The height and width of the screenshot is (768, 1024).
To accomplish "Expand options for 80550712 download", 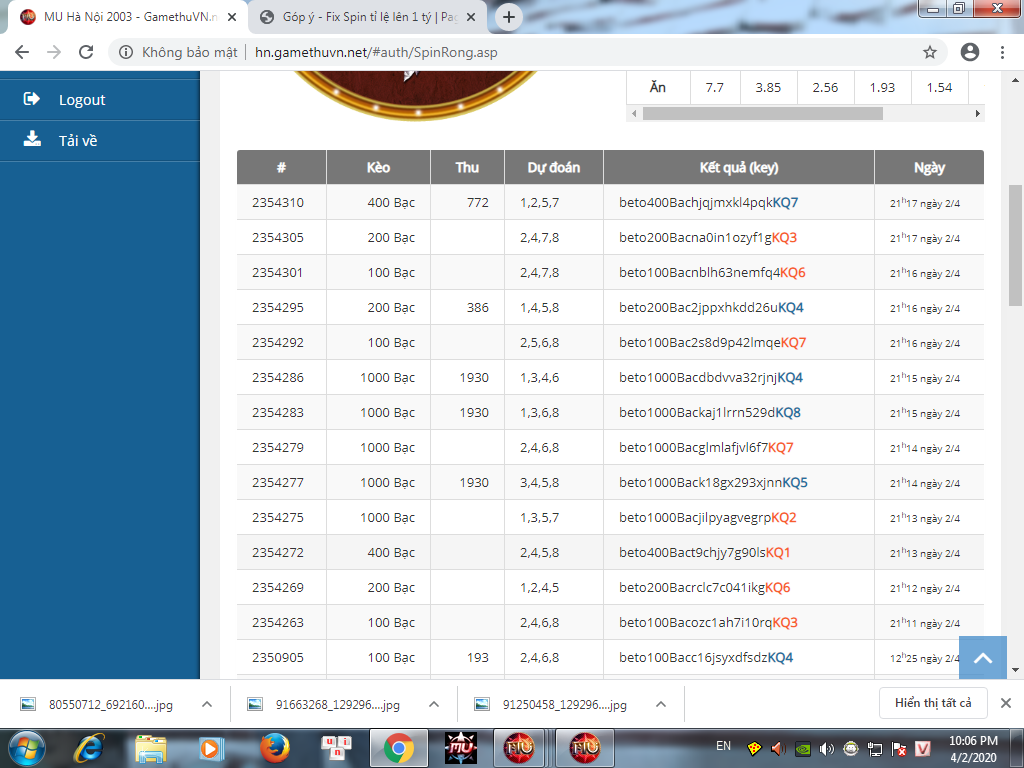I will click(207, 704).
